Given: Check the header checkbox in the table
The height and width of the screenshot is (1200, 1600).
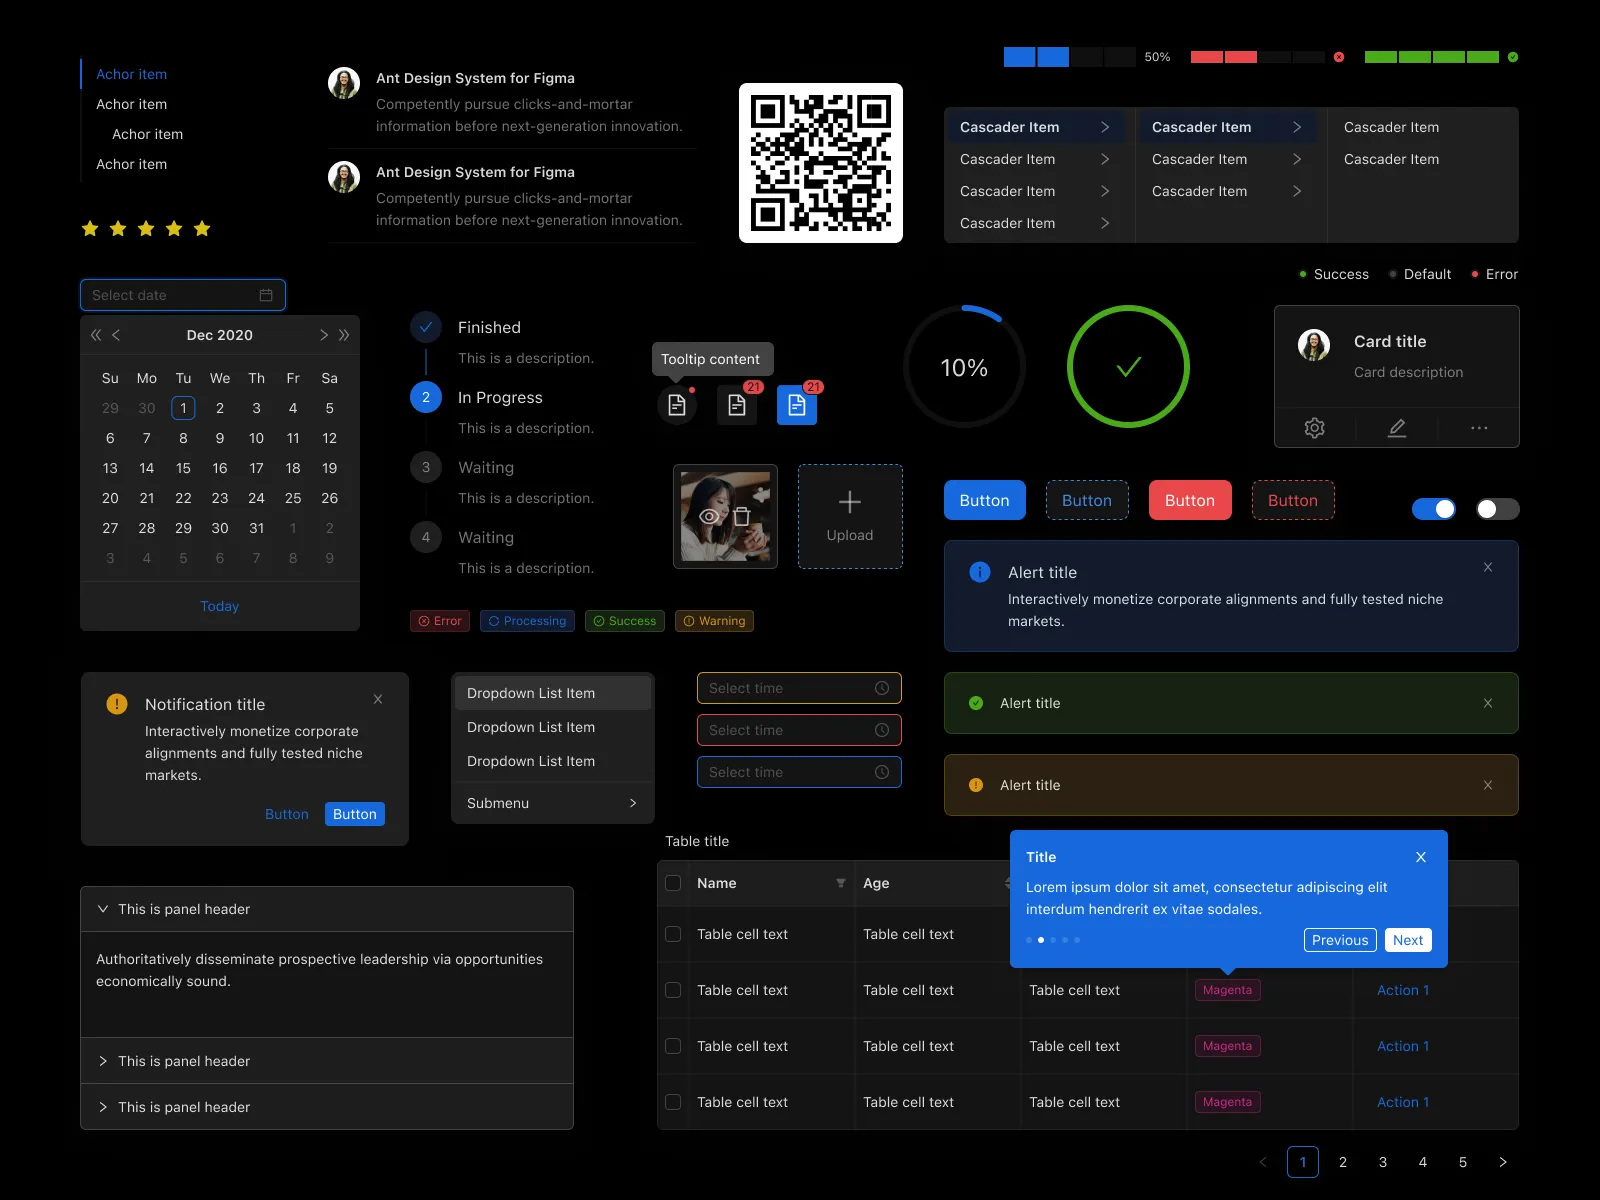Looking at the screenshot, I should coord(673,883).
